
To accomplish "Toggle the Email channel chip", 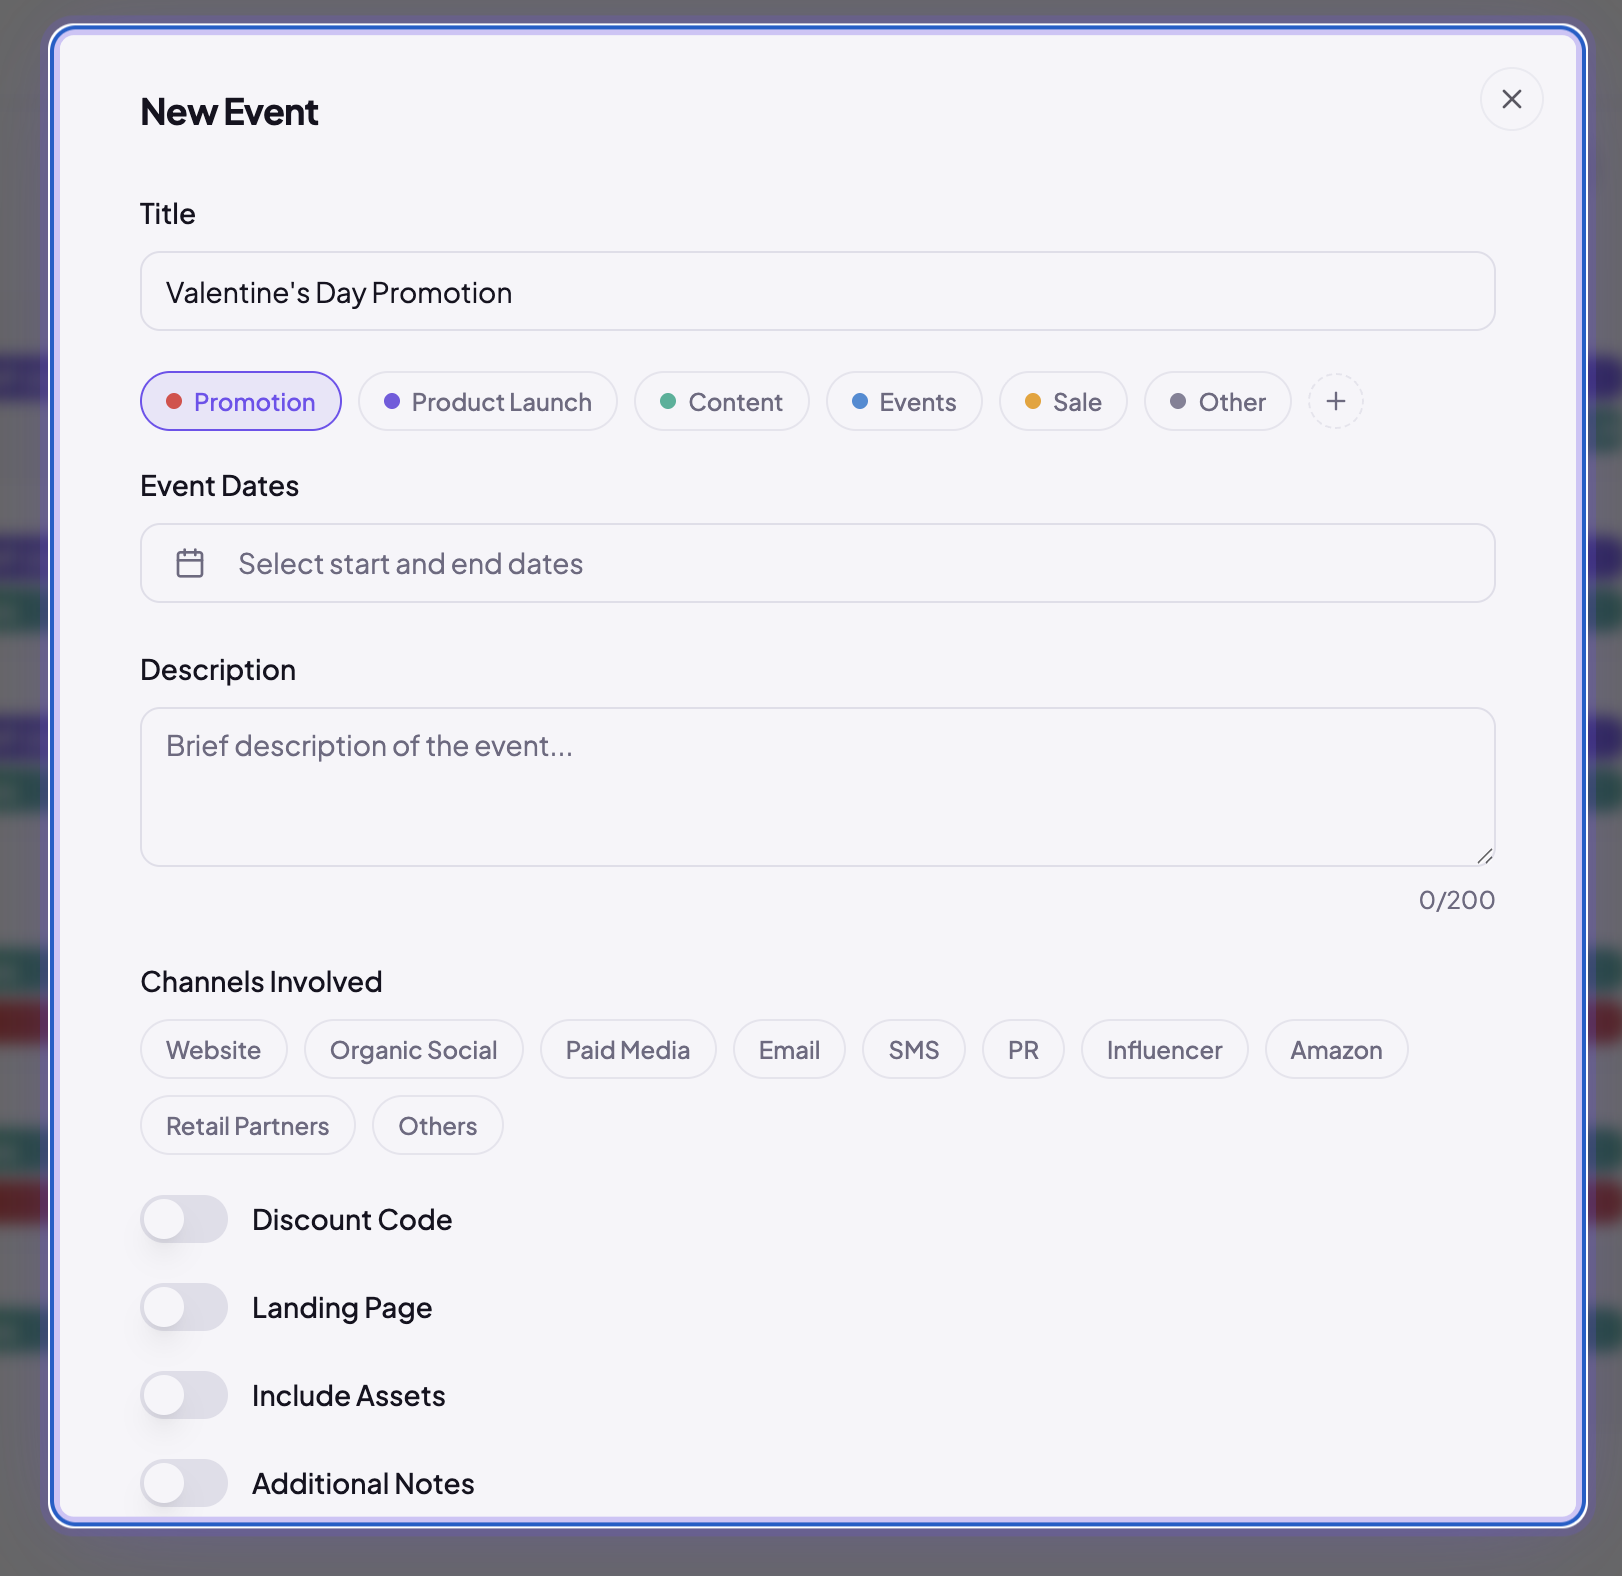I will pyautogui.click(x=789, y=1049).
